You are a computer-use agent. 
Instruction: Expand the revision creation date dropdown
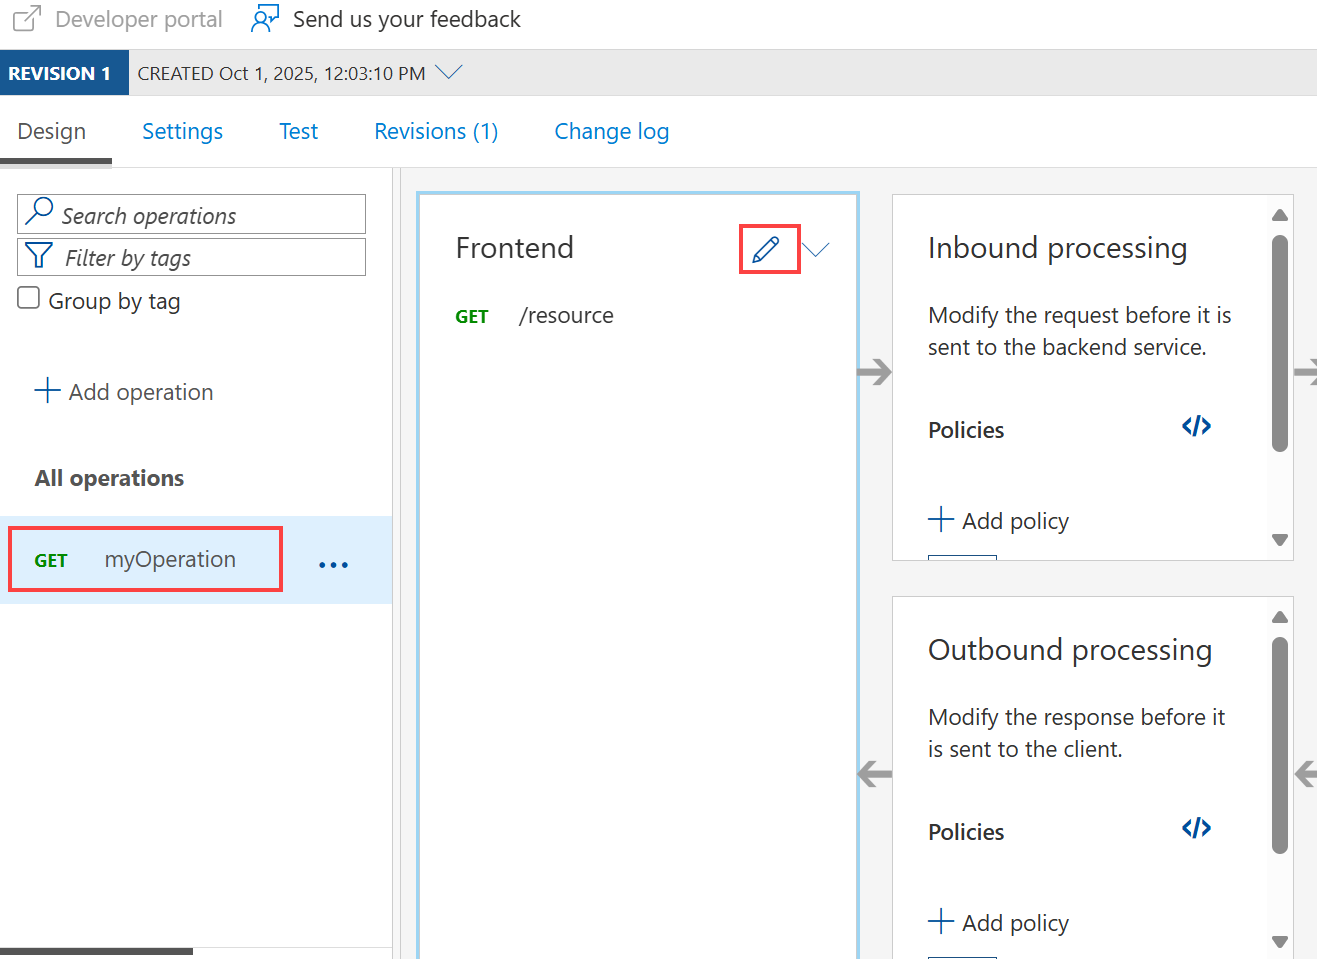point(449,71)
